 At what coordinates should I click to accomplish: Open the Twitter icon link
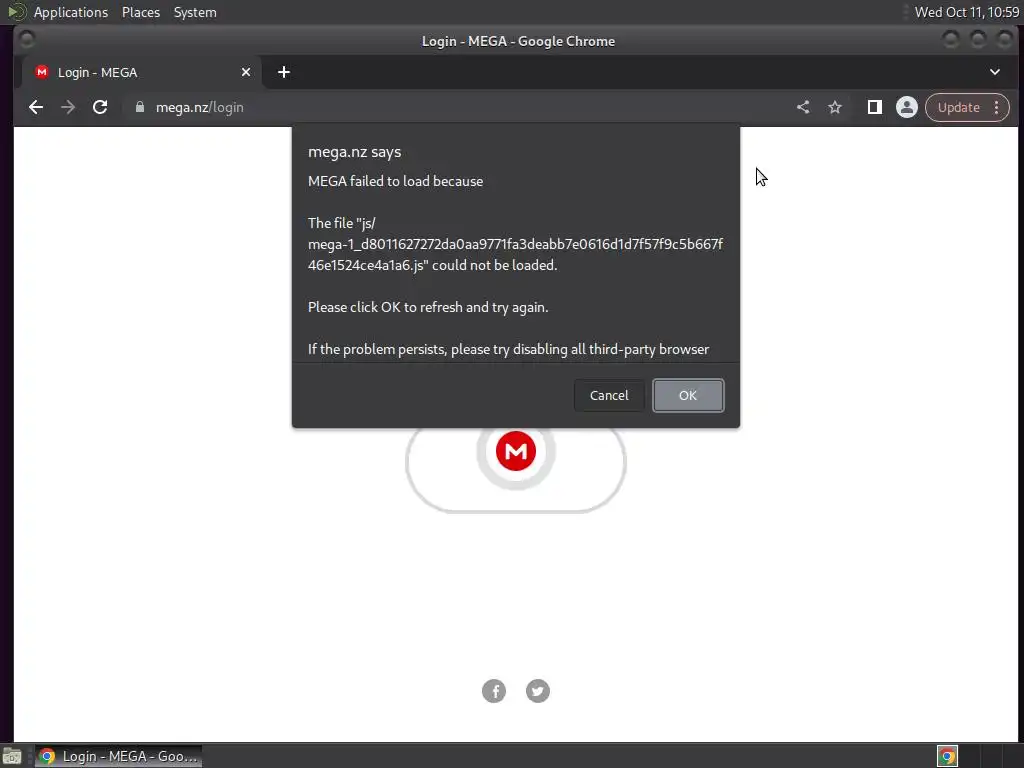click(537, 691)
